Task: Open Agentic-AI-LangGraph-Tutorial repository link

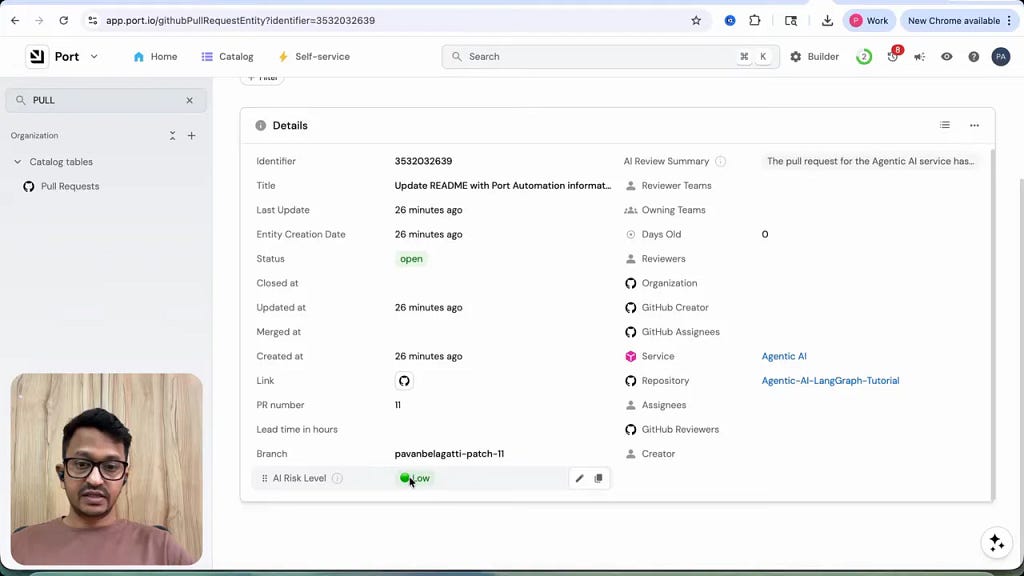Action: 830,381
